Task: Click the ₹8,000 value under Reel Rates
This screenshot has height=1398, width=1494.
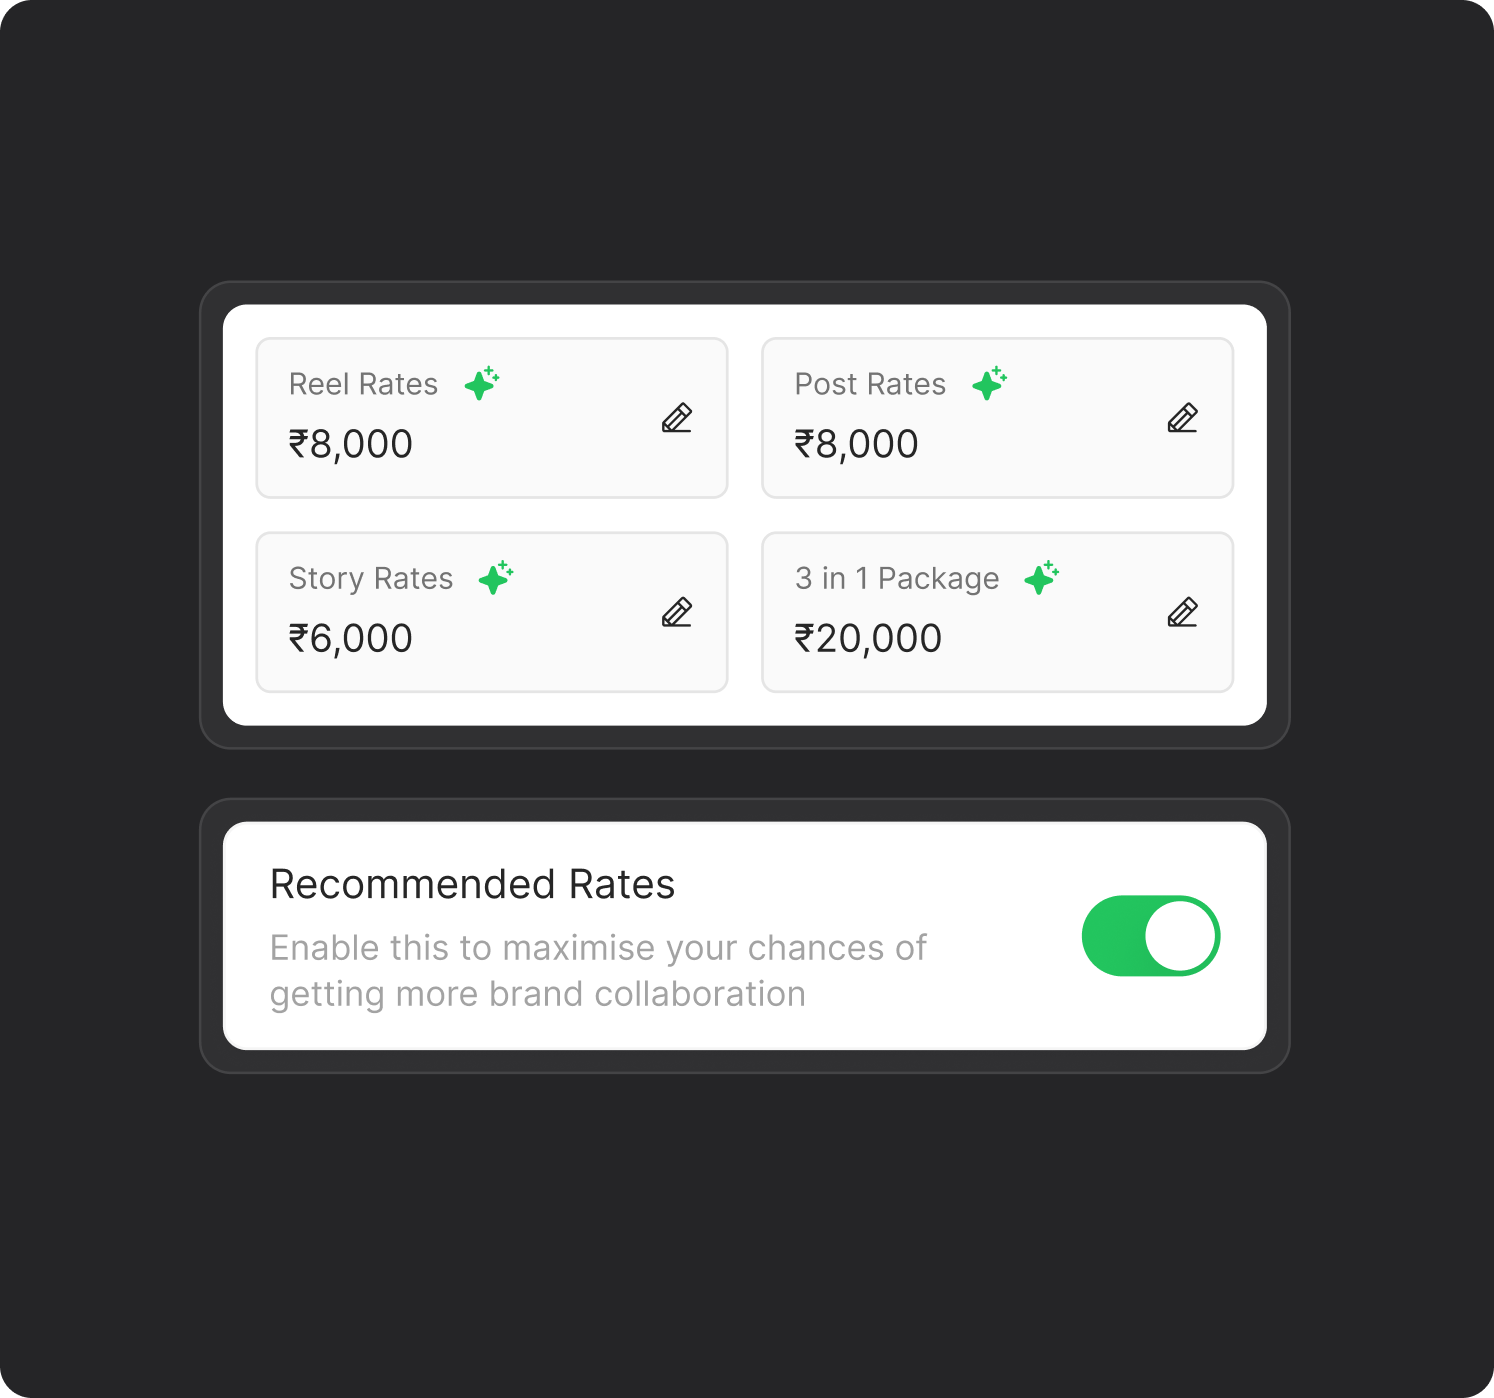Action: click(351, 444)
